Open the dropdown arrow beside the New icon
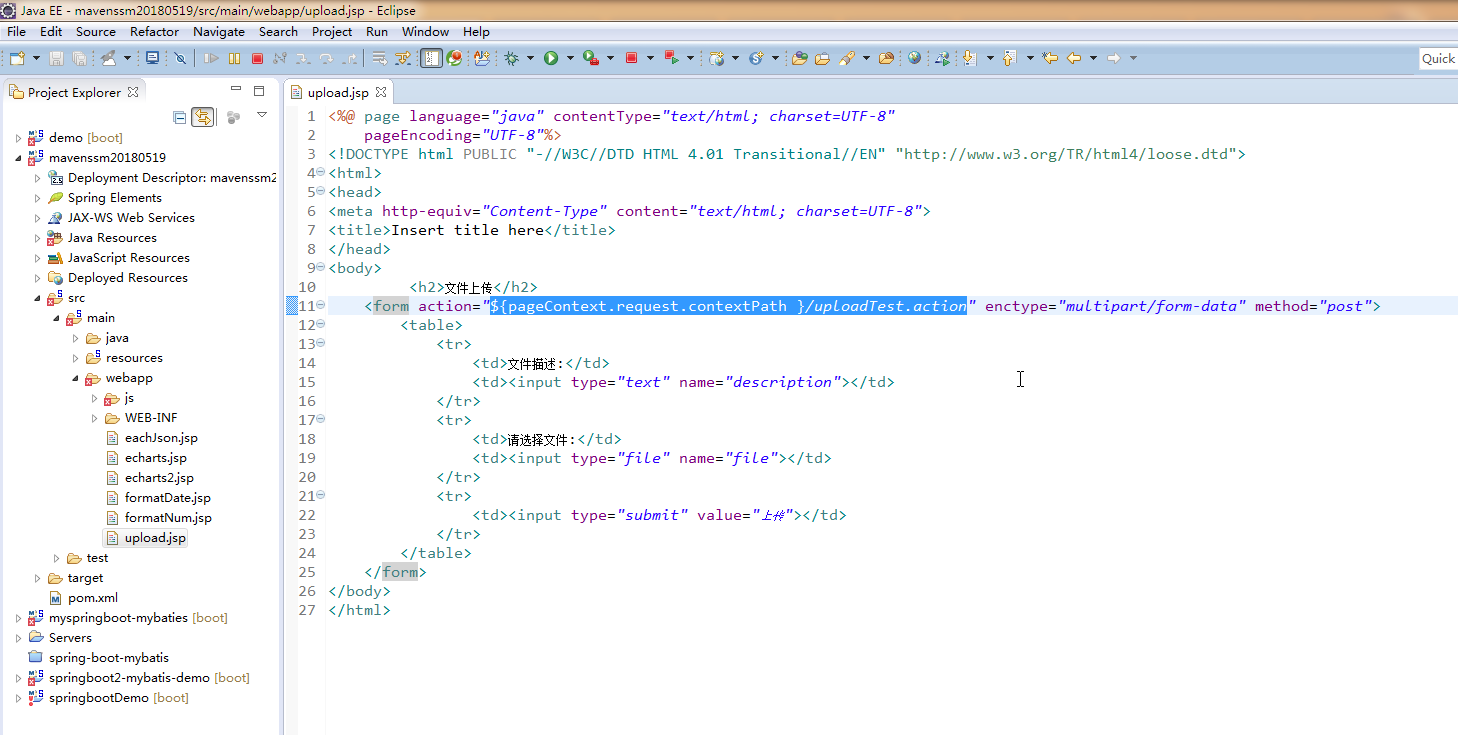This screenshot has height=735, width=1458. click(x=36, y=58)
